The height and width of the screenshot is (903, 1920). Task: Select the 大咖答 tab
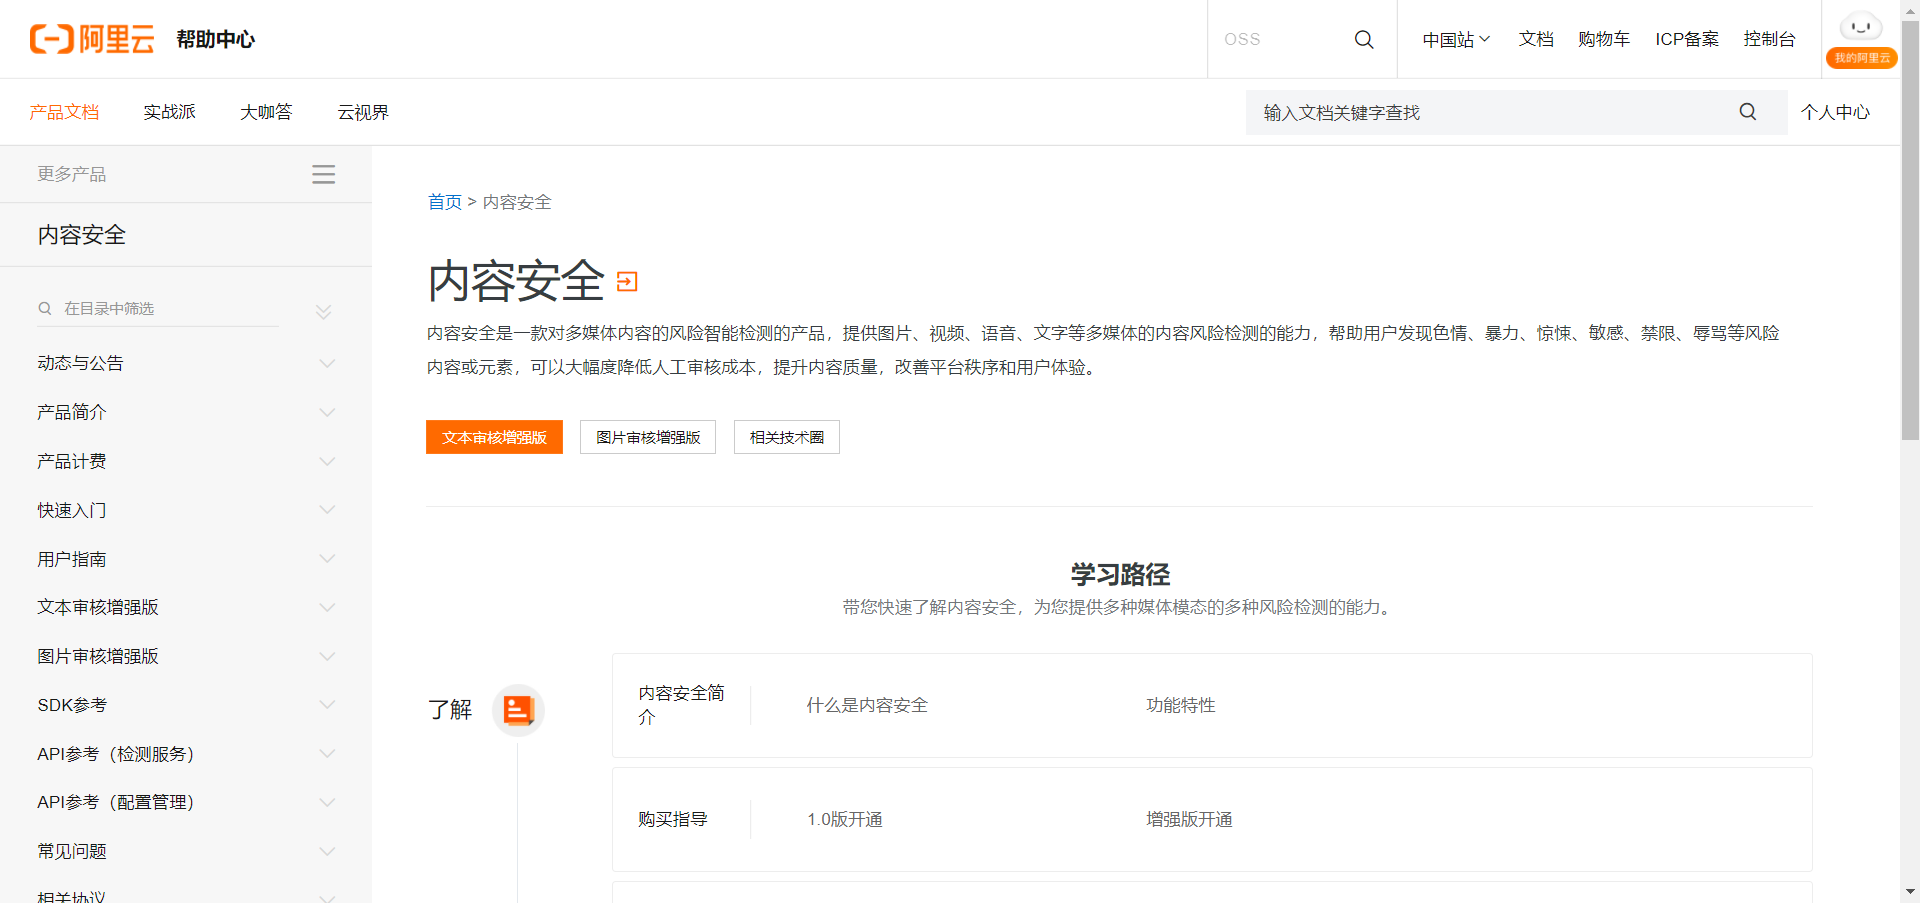[266, 112]
